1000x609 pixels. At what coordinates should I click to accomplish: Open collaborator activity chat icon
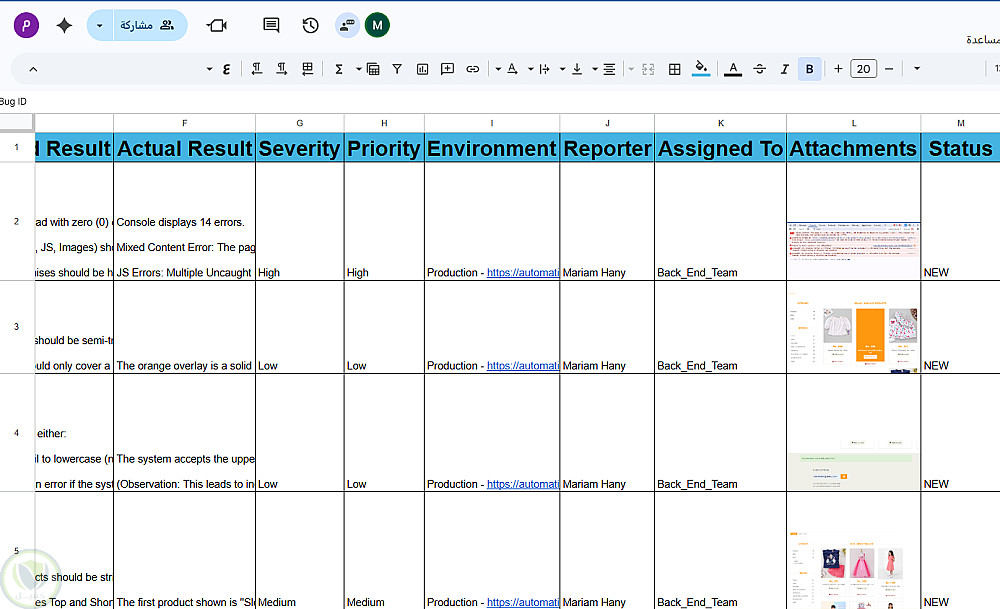pyautogui.click(x=347, y=26)
